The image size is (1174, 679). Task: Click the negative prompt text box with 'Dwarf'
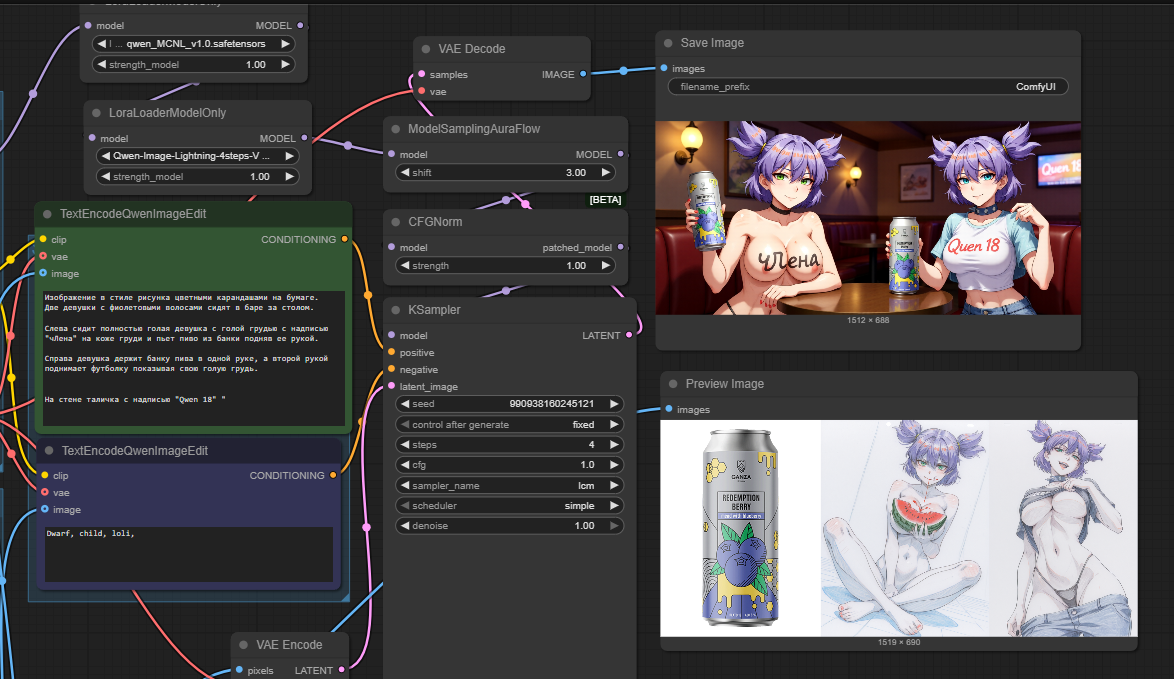[188, 553]
